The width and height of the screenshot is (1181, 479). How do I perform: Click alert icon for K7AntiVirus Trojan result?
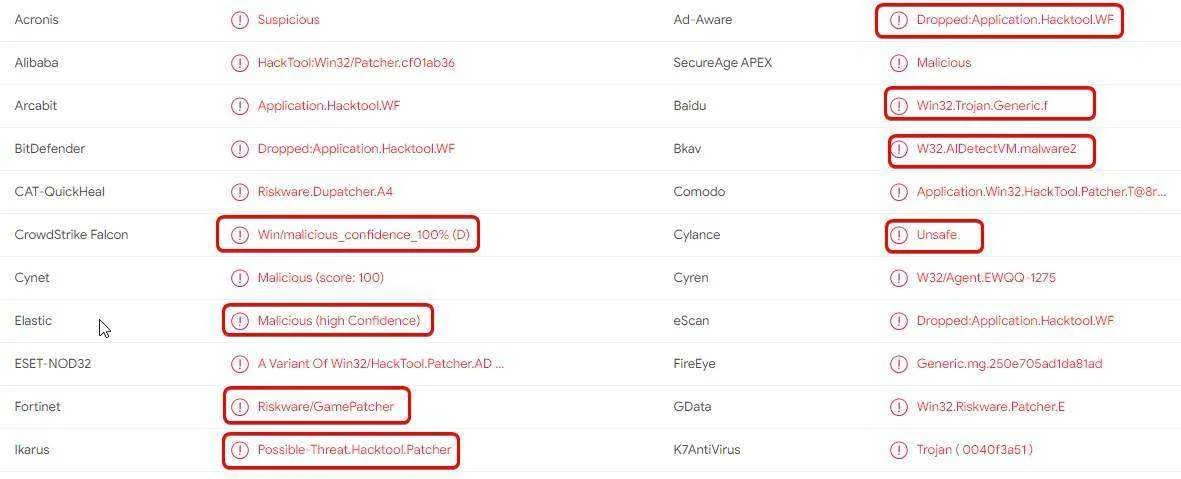click(x=899, y=450)
